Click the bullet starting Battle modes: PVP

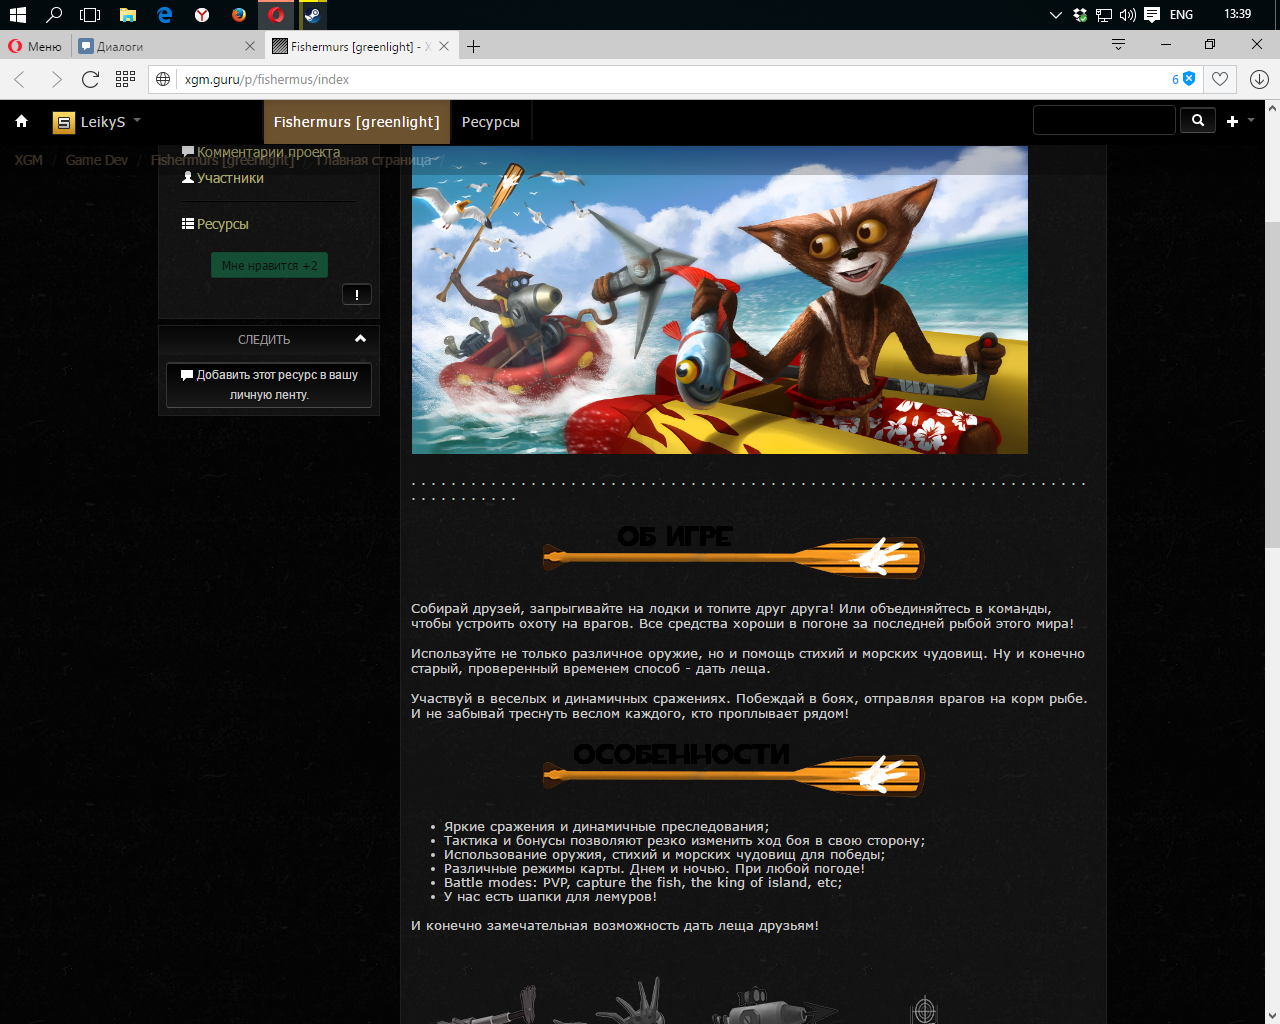[x=643, y=883]
